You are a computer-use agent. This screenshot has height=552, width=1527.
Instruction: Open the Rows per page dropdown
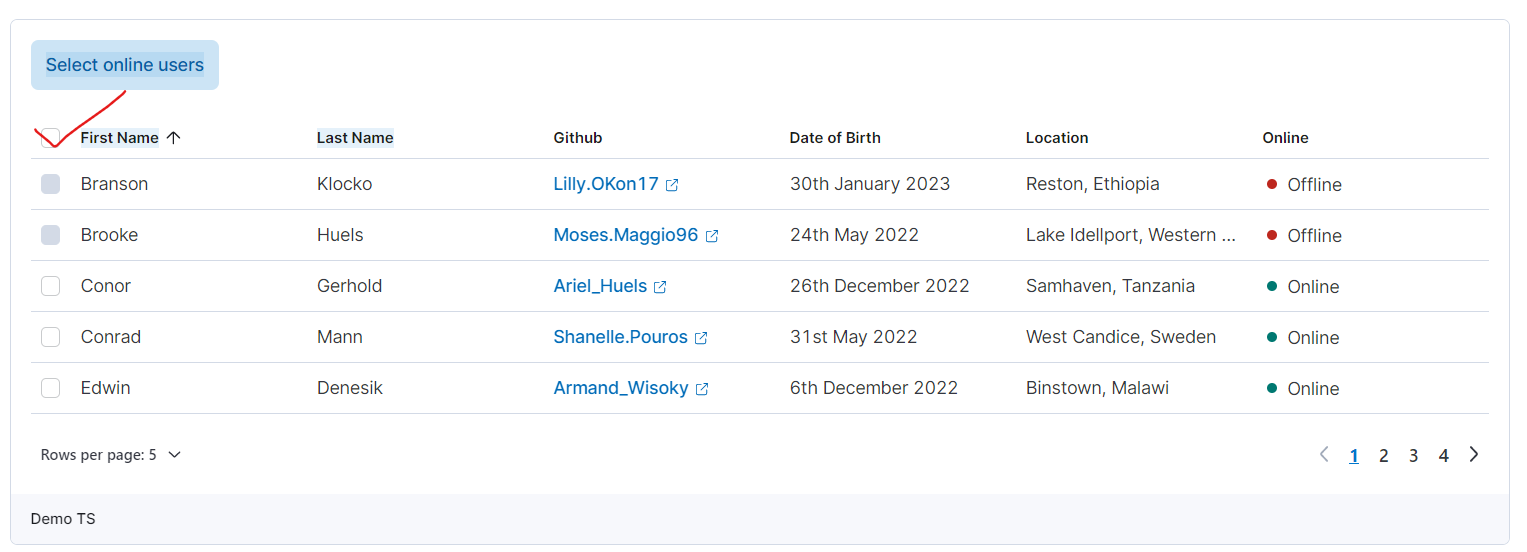pos(111,455)
